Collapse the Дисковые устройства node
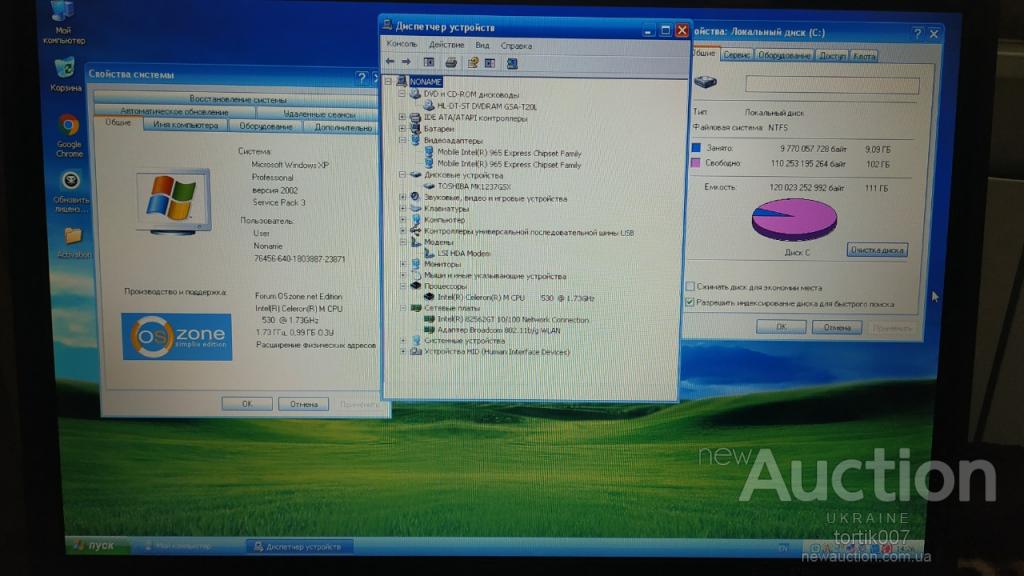The image size is (1024, 576). pyautogui.click(x=402, y=175)
